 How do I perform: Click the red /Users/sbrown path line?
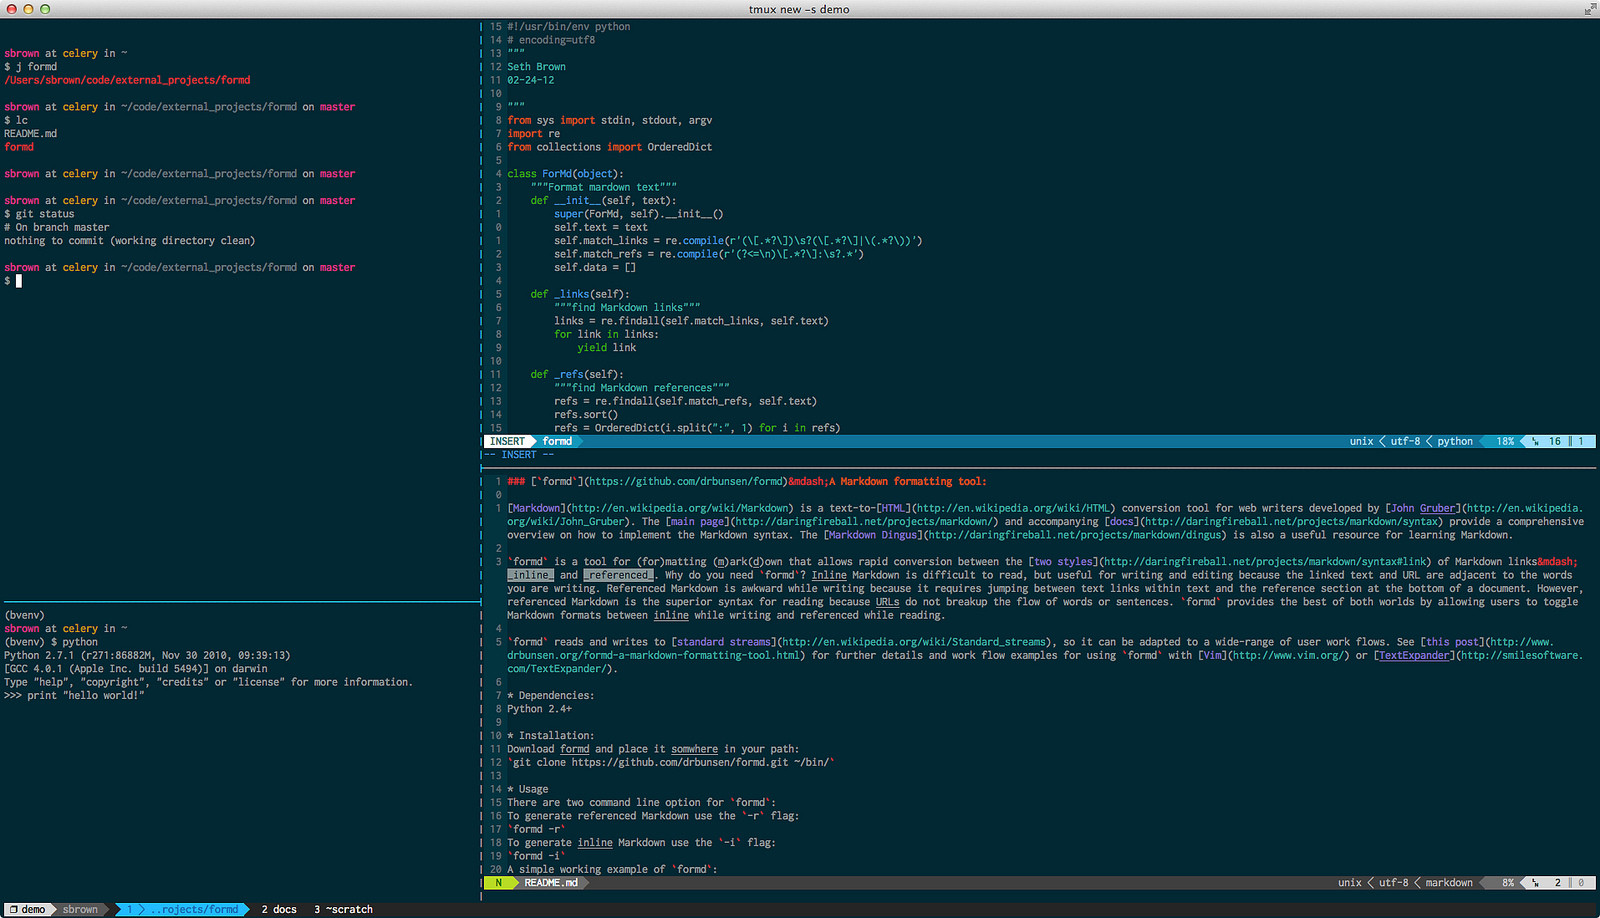[127, 80]
